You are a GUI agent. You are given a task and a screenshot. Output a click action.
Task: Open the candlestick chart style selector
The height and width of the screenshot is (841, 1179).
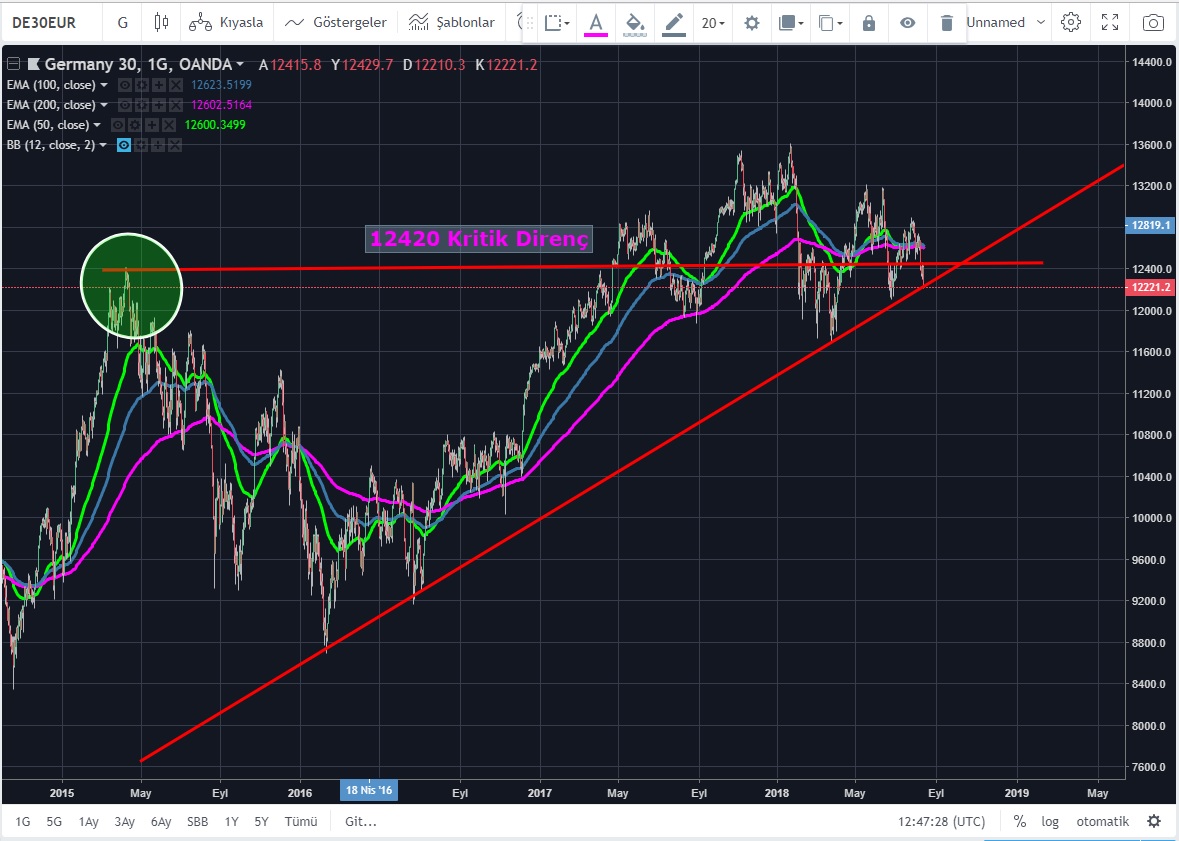[x=162, y=22]
